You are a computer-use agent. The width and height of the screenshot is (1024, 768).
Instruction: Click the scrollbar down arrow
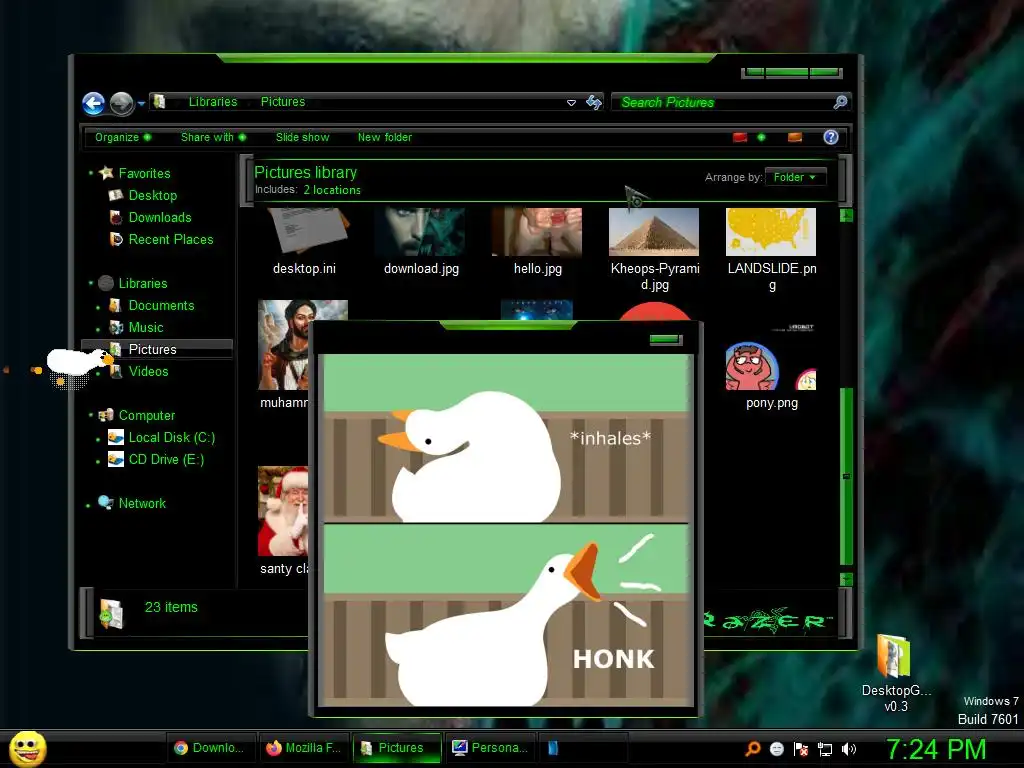pos(846,579)
